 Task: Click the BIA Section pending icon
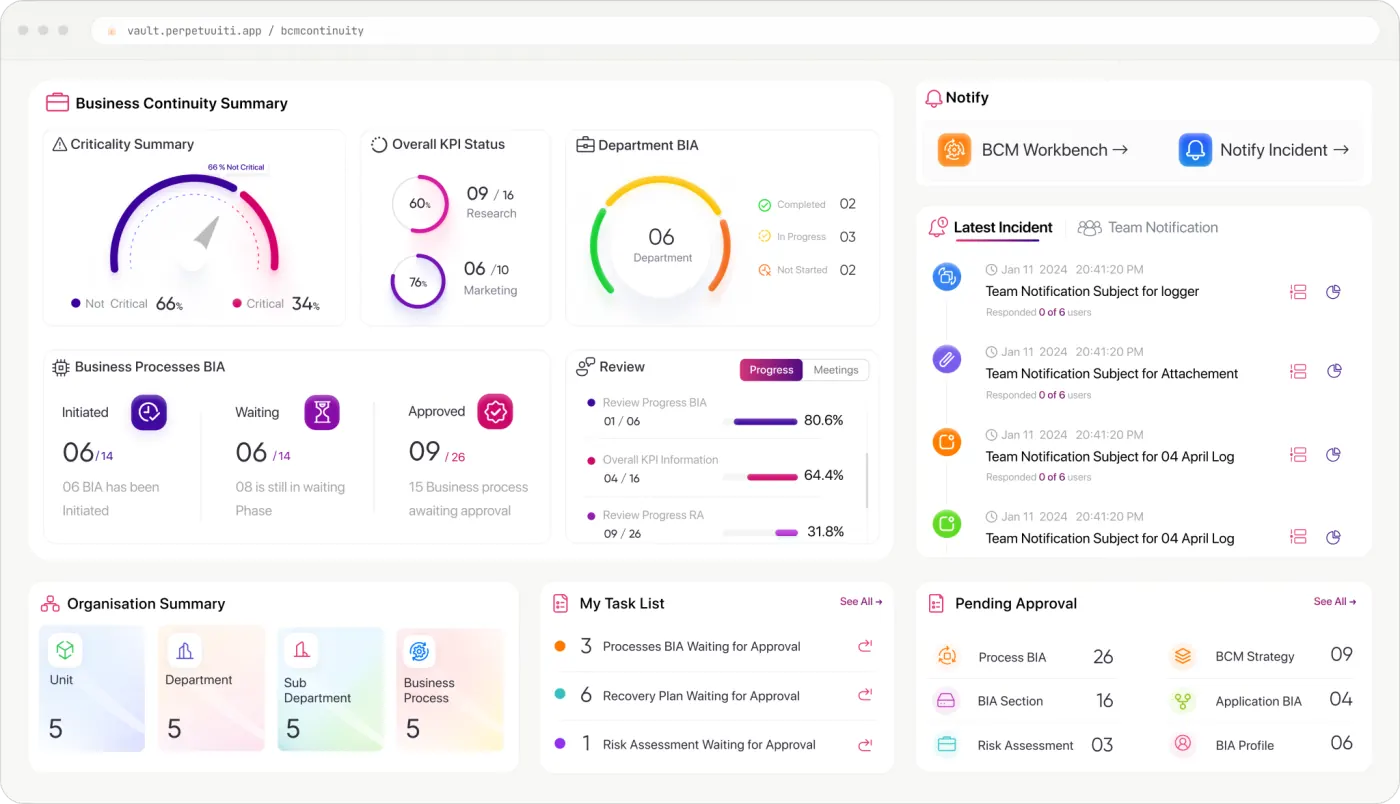[x=946, y=701]
